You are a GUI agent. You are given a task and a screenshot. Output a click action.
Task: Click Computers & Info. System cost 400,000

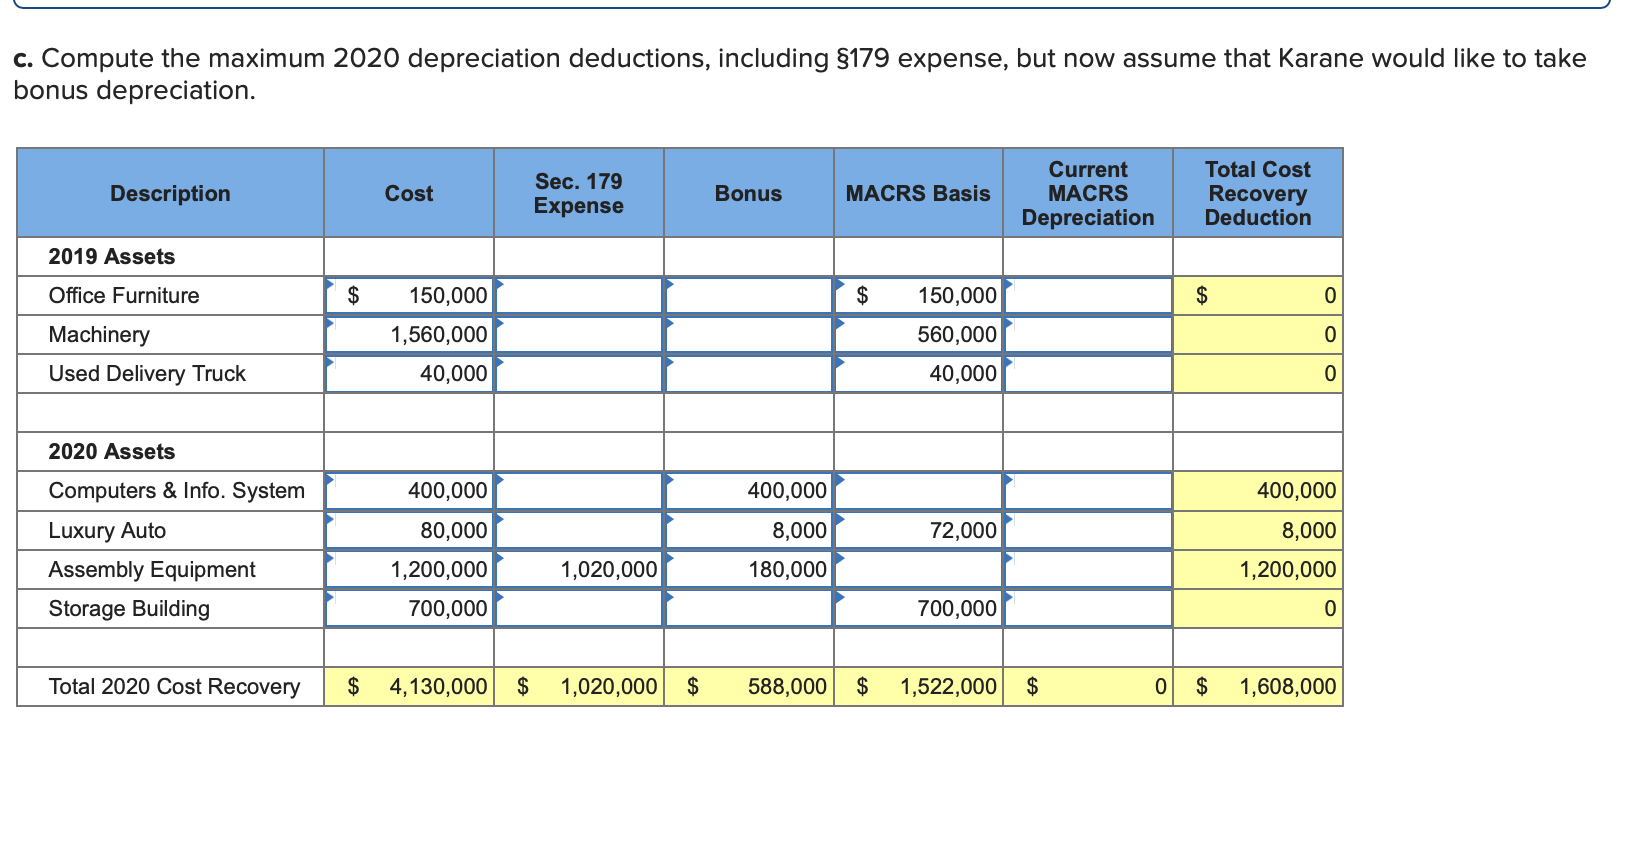coord(409,491)
